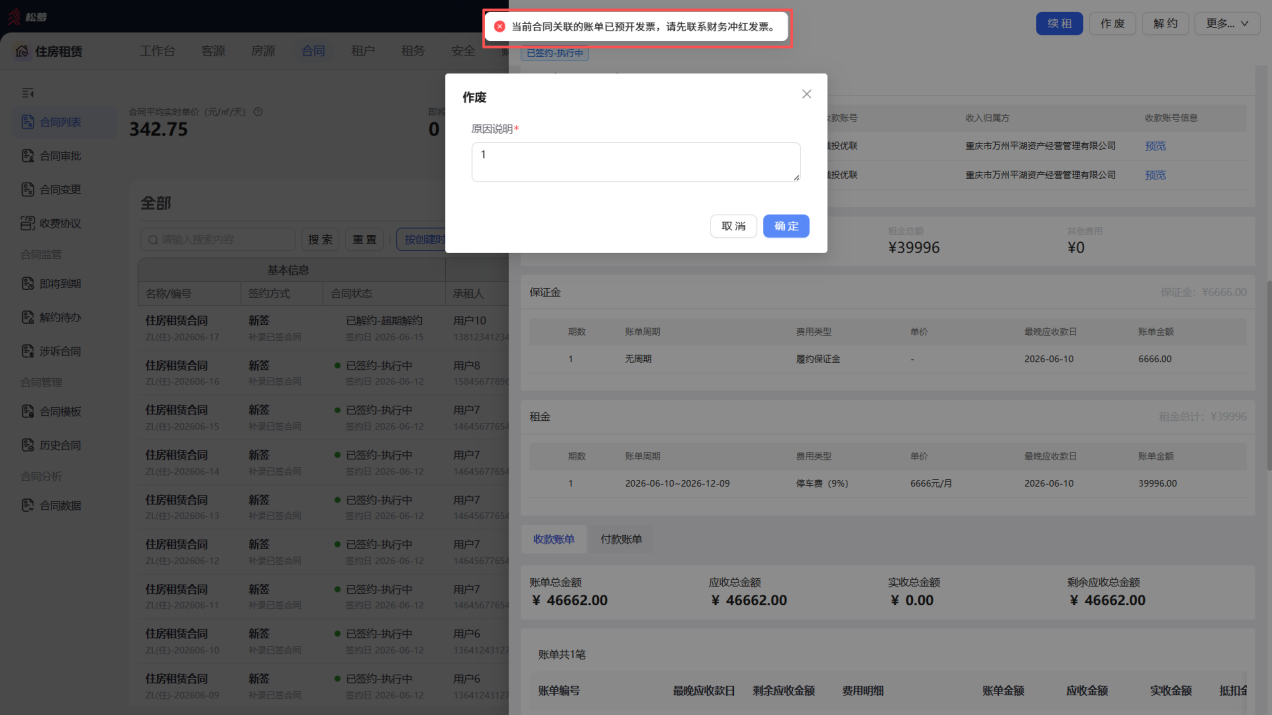
Task: Switch to the 工作台 top menu
Action: click(x=157, y=51)
